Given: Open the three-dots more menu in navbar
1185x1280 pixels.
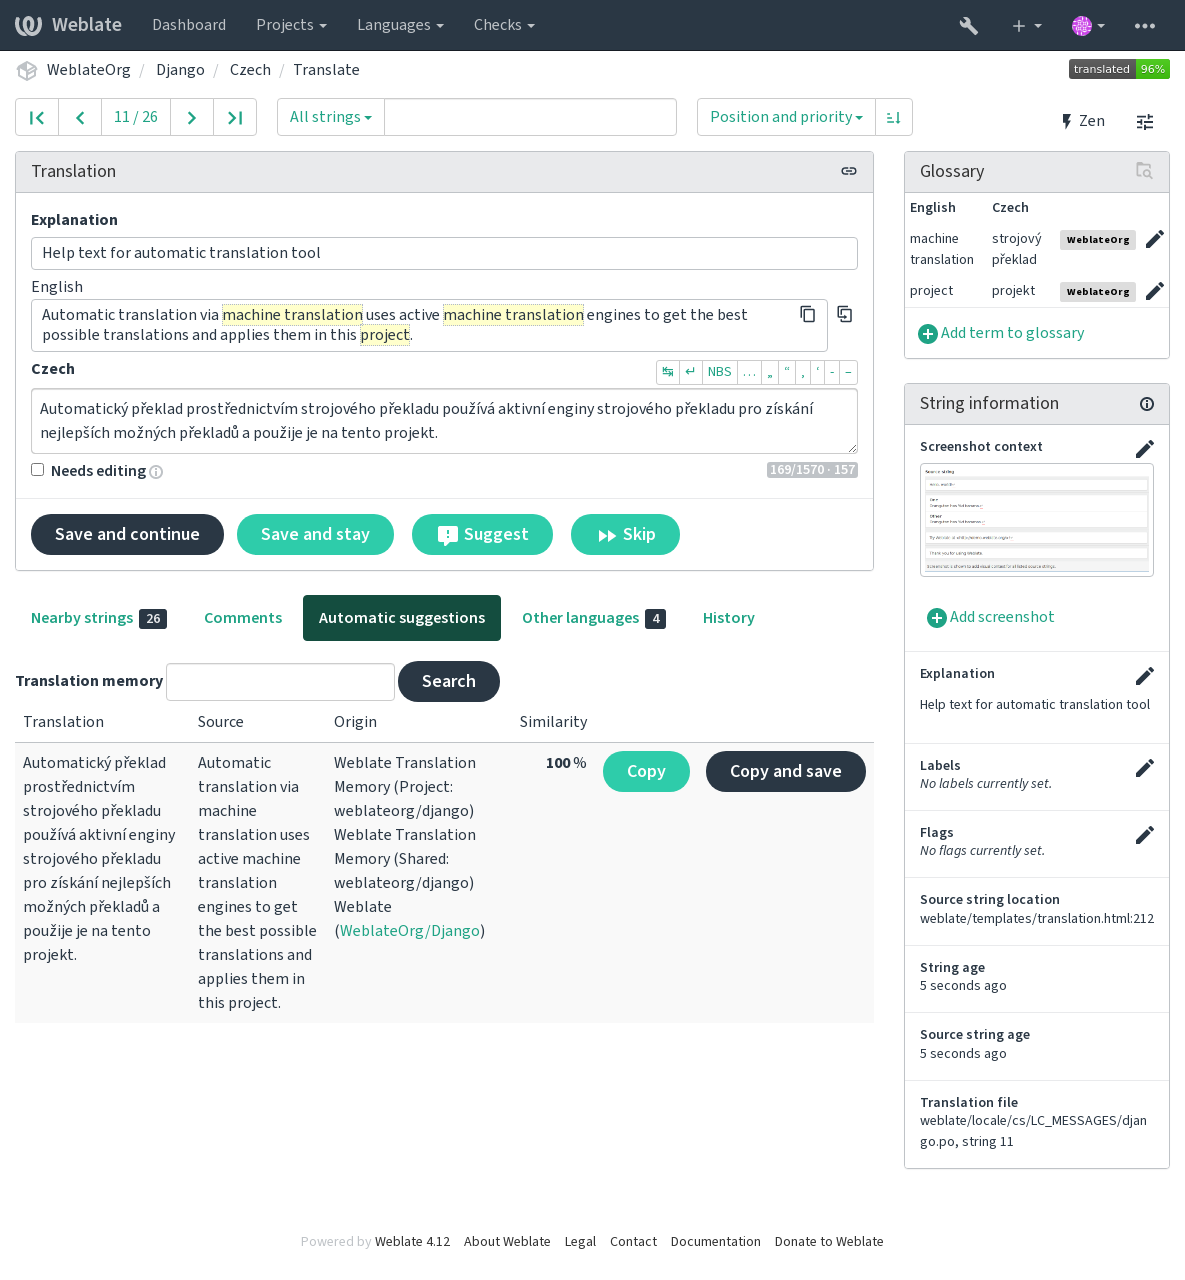Looking at the screenshot, I should tap(1145, 25).
